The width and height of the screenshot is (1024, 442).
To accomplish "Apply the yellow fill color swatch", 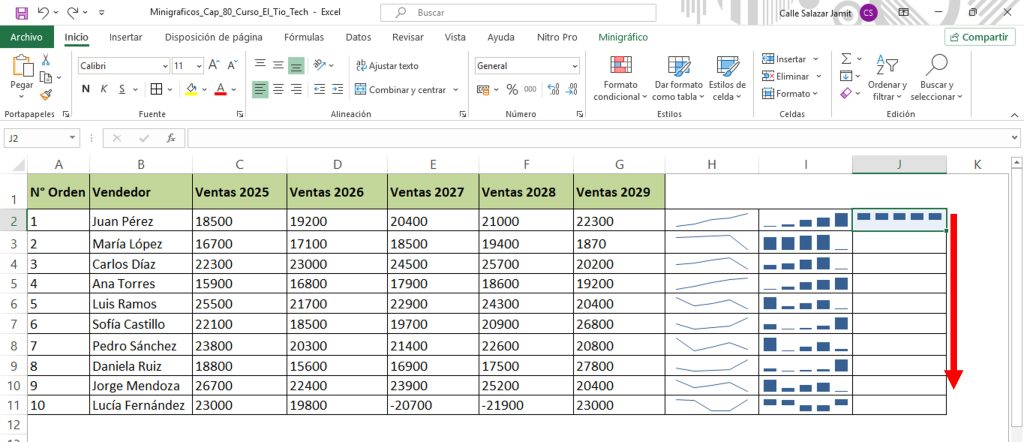I will (x=191, y=89).
